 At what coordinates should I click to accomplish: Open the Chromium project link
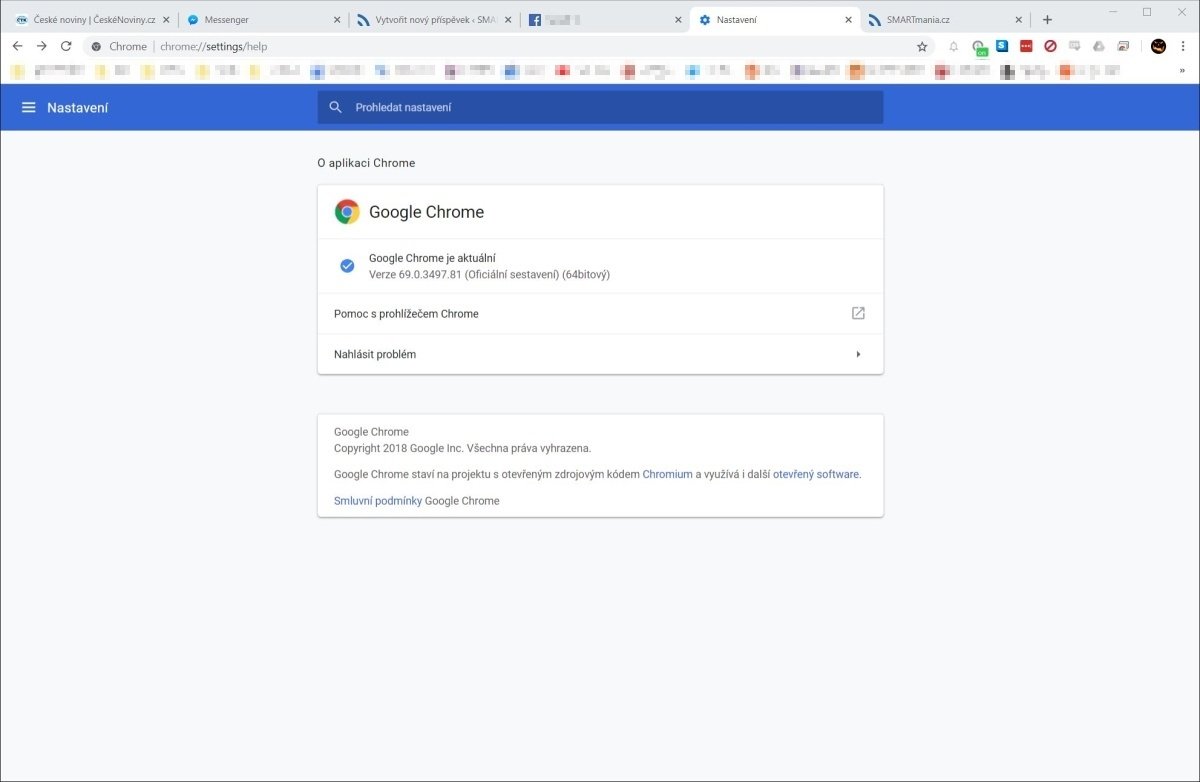pyautogui.click(x=667, y=474)
